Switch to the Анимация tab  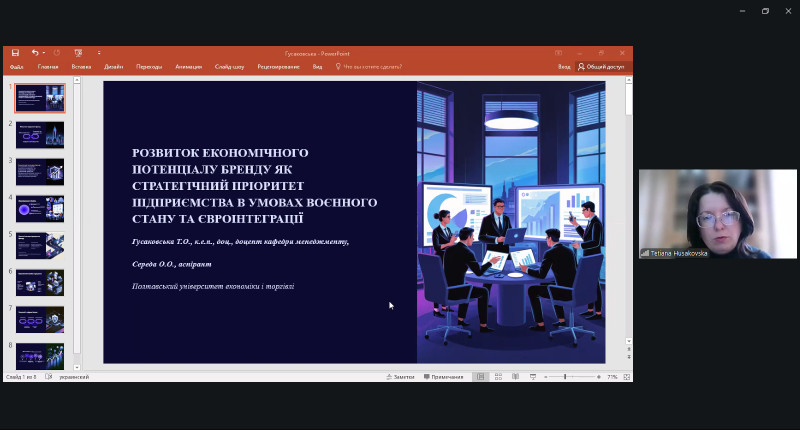[x=188, y=67]
